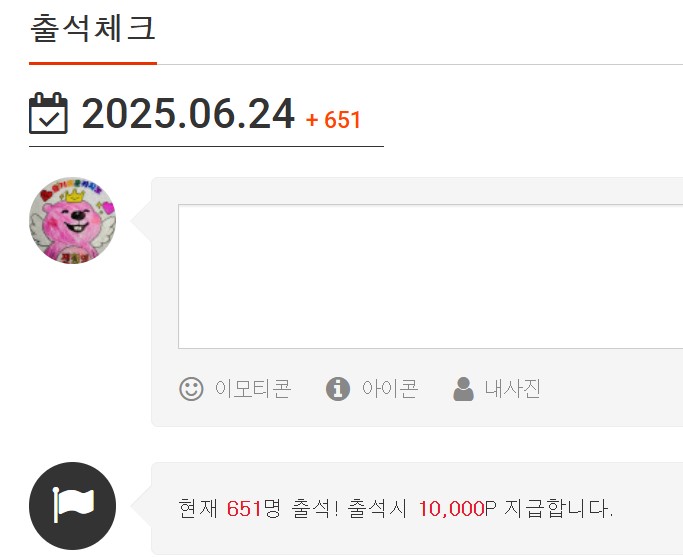
Task: Click the calendar check icon
Action: pos(48,113)
